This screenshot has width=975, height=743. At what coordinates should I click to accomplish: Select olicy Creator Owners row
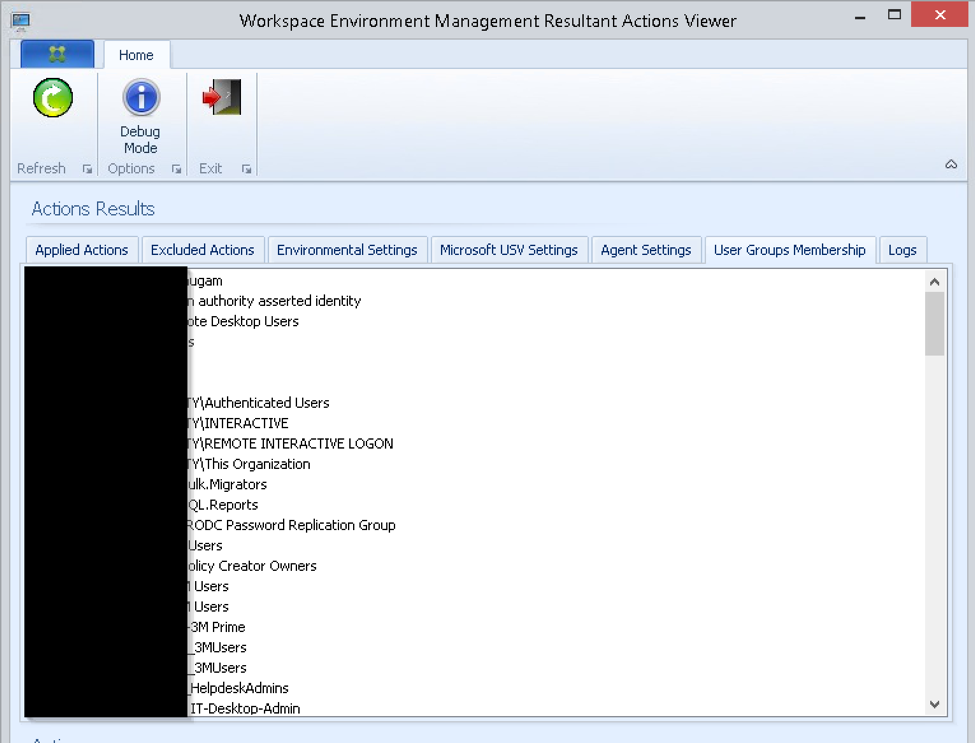(476, 566)
